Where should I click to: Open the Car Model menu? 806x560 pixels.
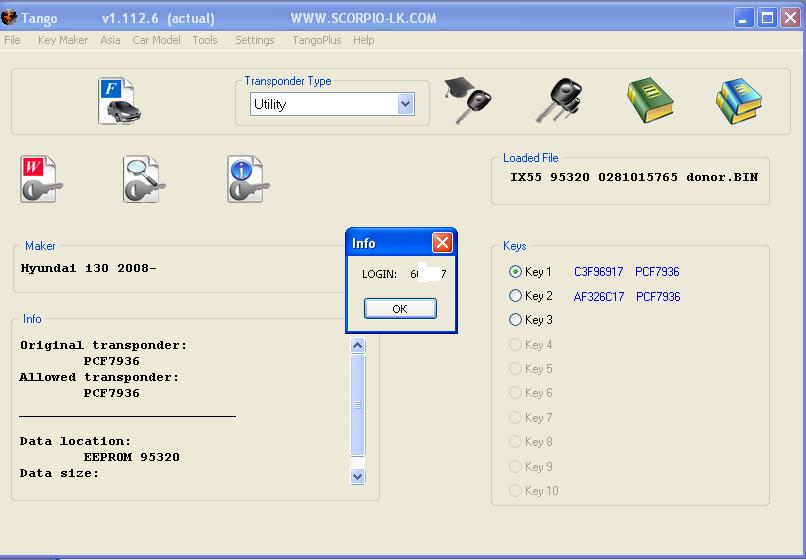tap(156, 40)
